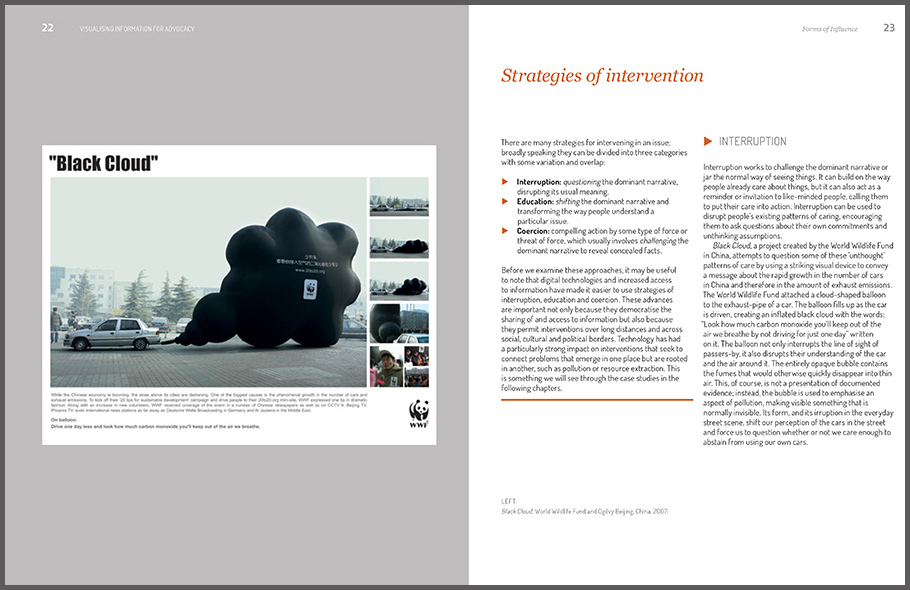
Task: Select the thumbnail collage of people
Action: click(399, 366)
